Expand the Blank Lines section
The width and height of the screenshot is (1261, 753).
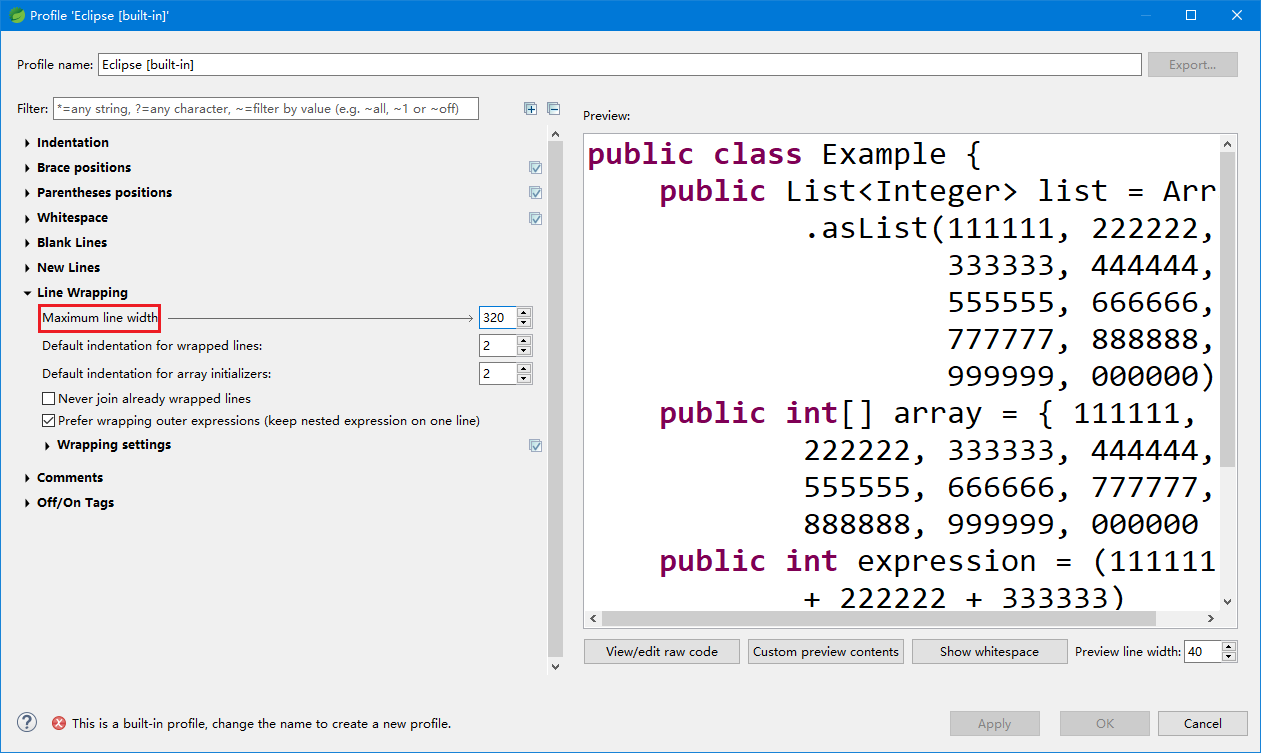28,243
